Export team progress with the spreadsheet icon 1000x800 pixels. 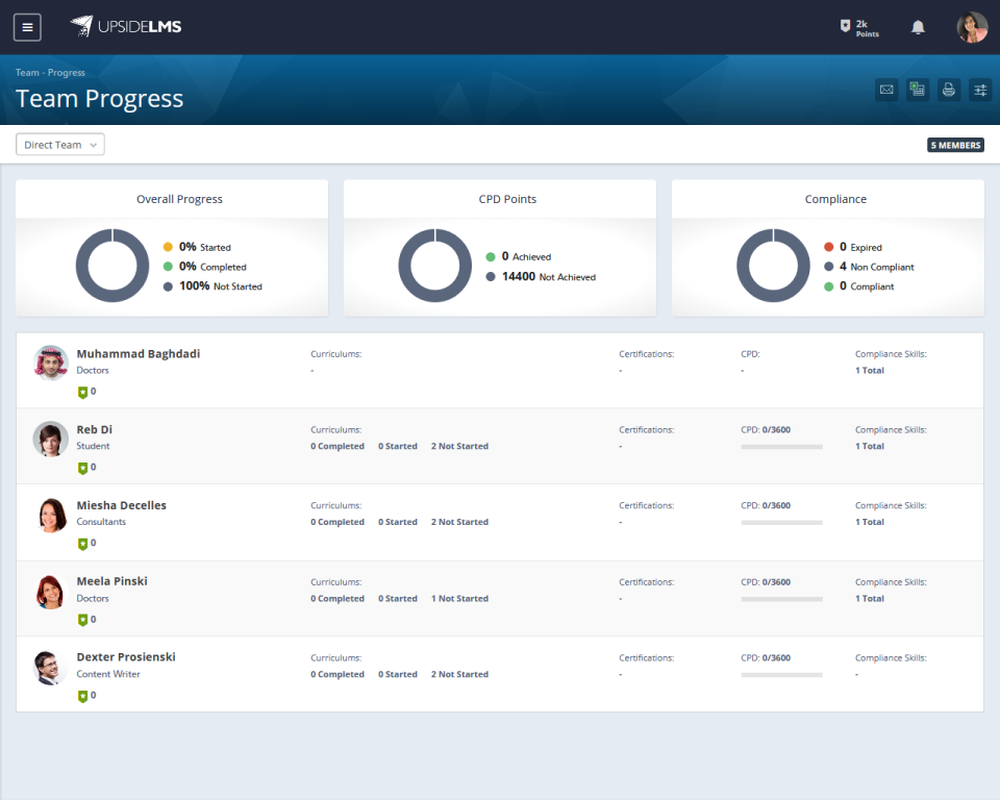[x=917, y=89]
